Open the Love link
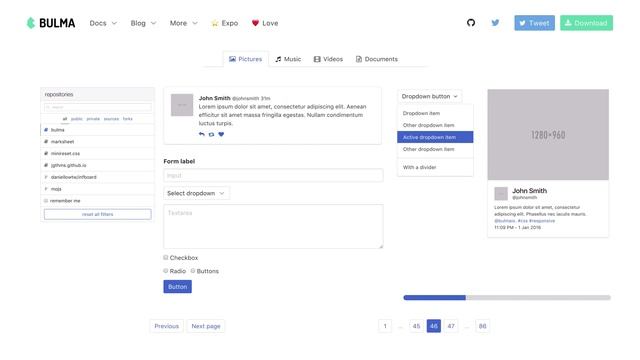This screenshot has width=640, height=360. point(265,23)
